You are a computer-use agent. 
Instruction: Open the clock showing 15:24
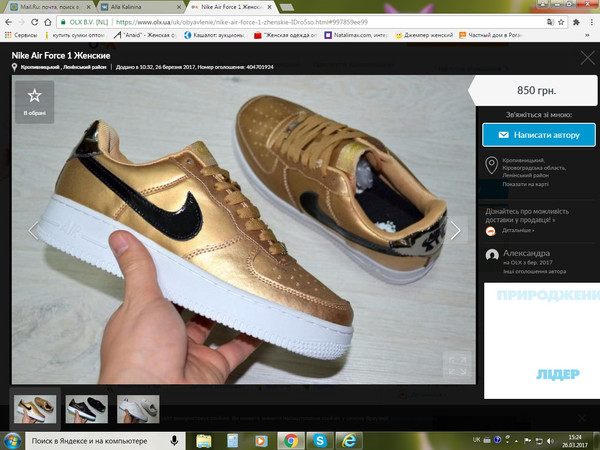[575, 441]
